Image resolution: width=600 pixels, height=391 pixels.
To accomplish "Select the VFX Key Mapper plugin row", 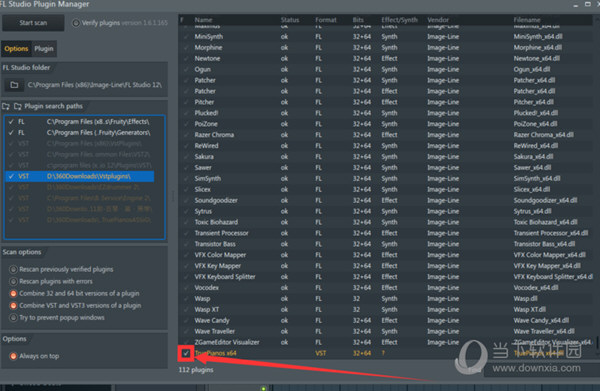I will 386,266.
